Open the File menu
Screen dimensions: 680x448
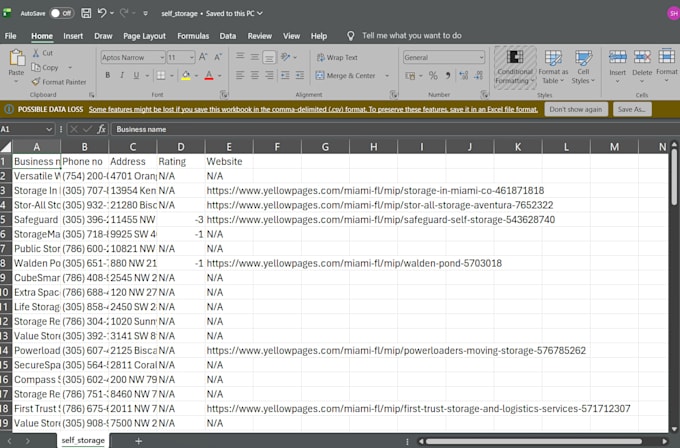10,36
